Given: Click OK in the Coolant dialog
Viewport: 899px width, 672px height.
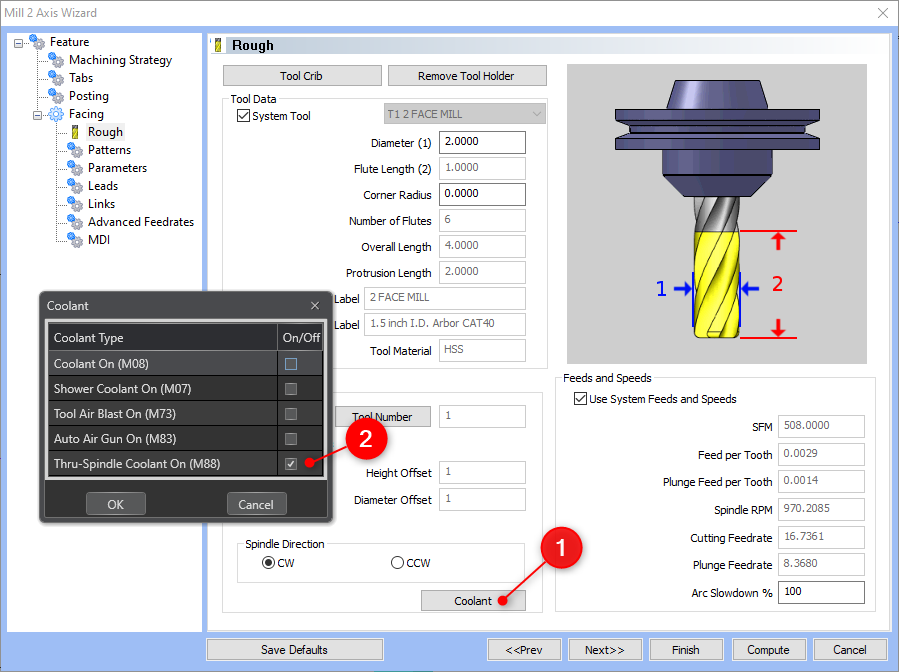Looking at the screenshot, I should pos(116,504).
